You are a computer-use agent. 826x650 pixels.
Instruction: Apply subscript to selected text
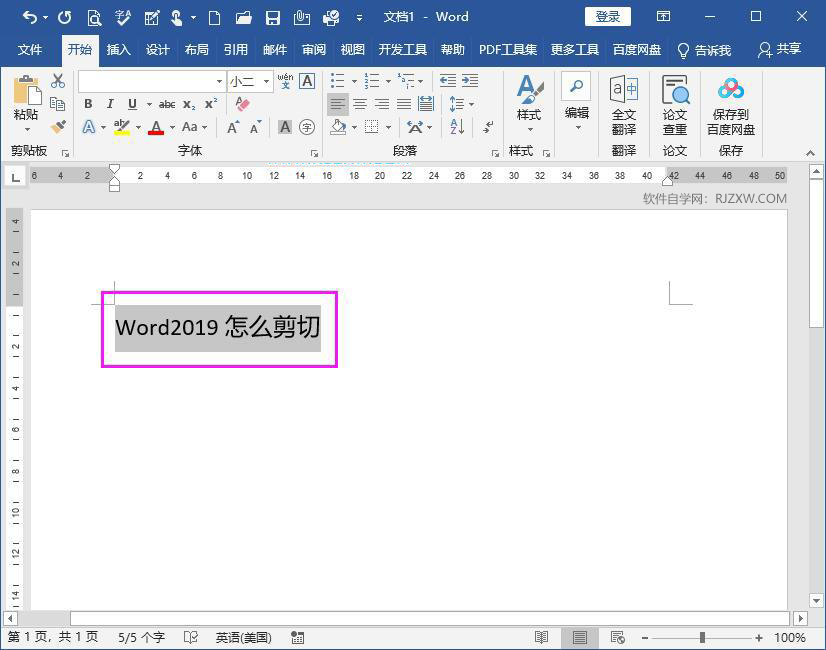point(188,103)
